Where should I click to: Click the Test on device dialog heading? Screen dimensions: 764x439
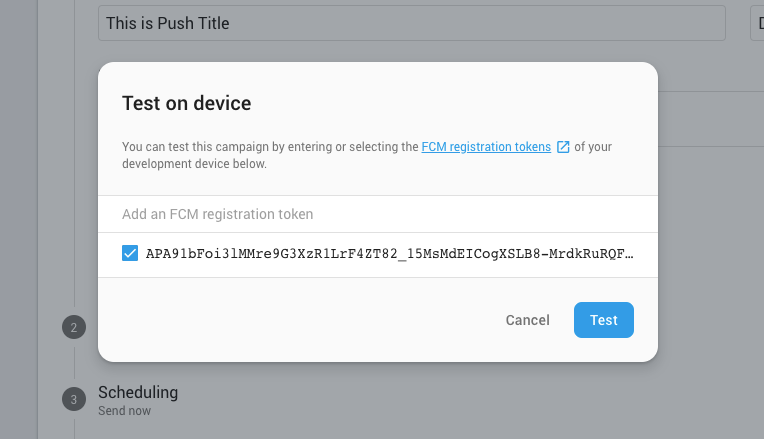[x=187, y=103]
